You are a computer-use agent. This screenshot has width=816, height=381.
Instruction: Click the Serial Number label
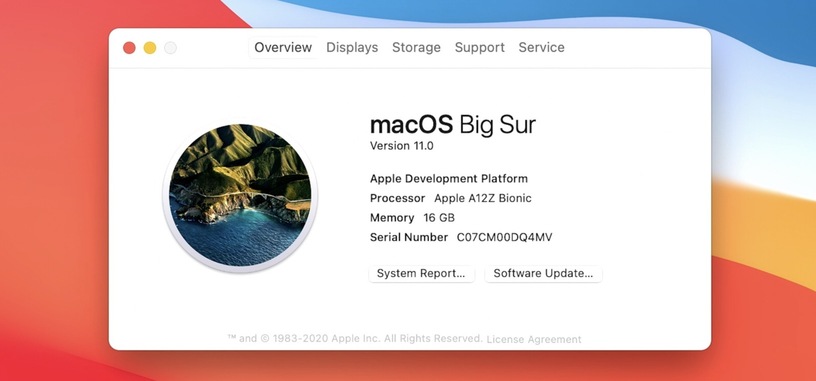click(x=409, y=237)
